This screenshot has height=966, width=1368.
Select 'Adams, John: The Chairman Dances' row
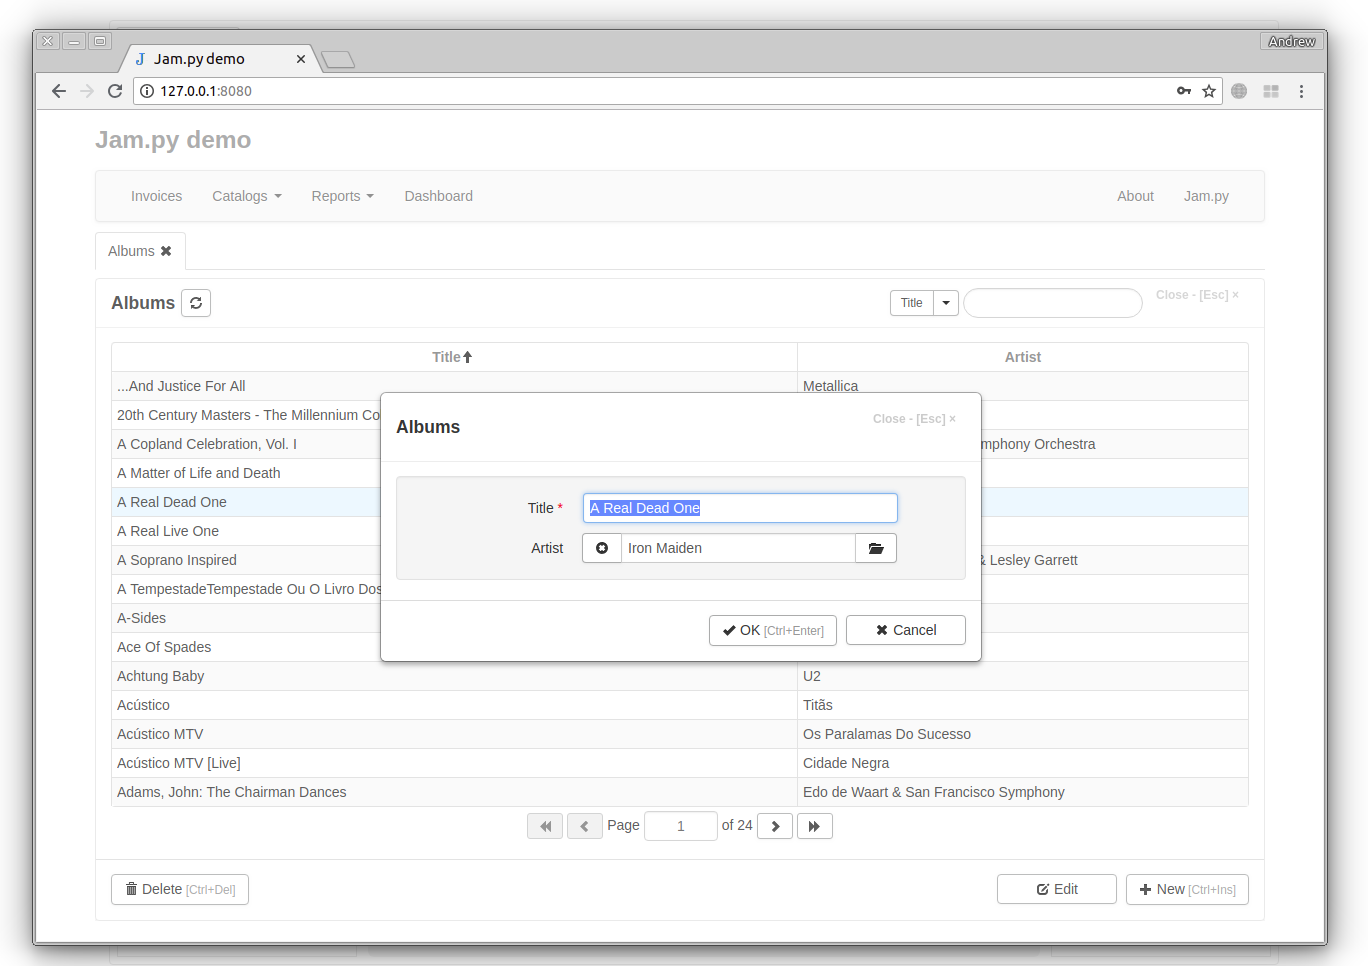pos(680,792)
